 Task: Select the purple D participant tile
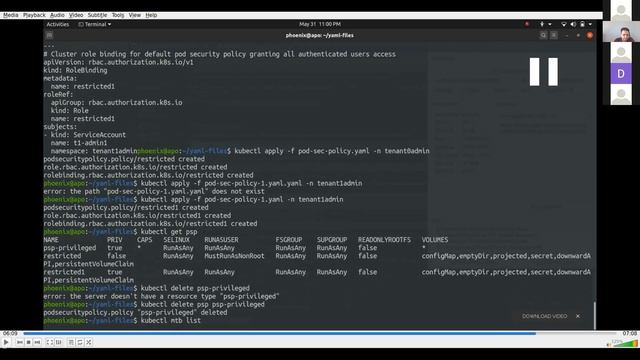(x=621, y=73)
